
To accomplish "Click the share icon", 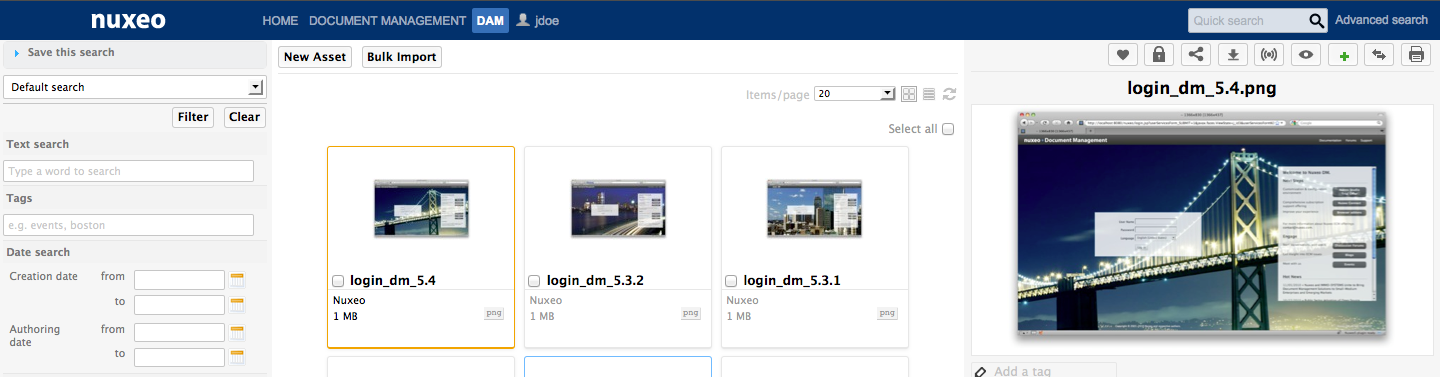I will 1196,55.
